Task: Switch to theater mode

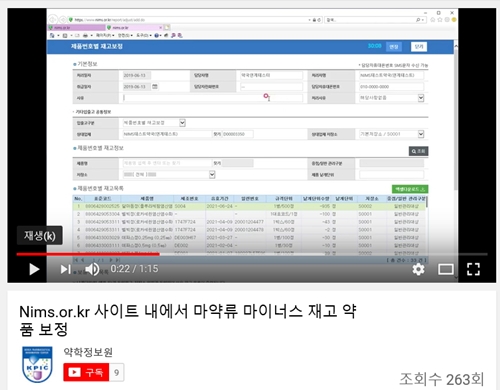Action: point(446,269)
